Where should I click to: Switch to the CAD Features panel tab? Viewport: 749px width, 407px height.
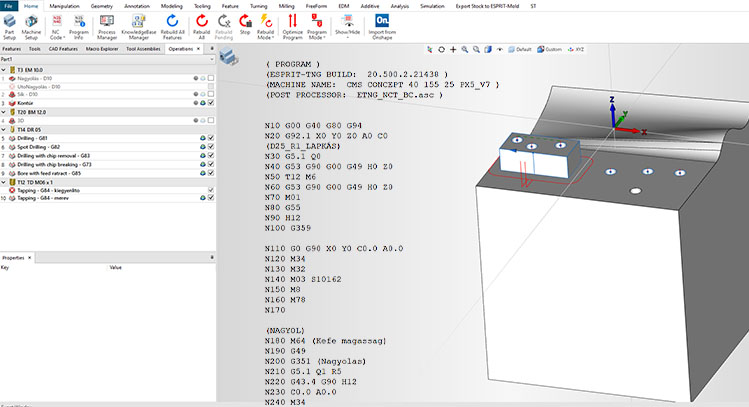63,49
